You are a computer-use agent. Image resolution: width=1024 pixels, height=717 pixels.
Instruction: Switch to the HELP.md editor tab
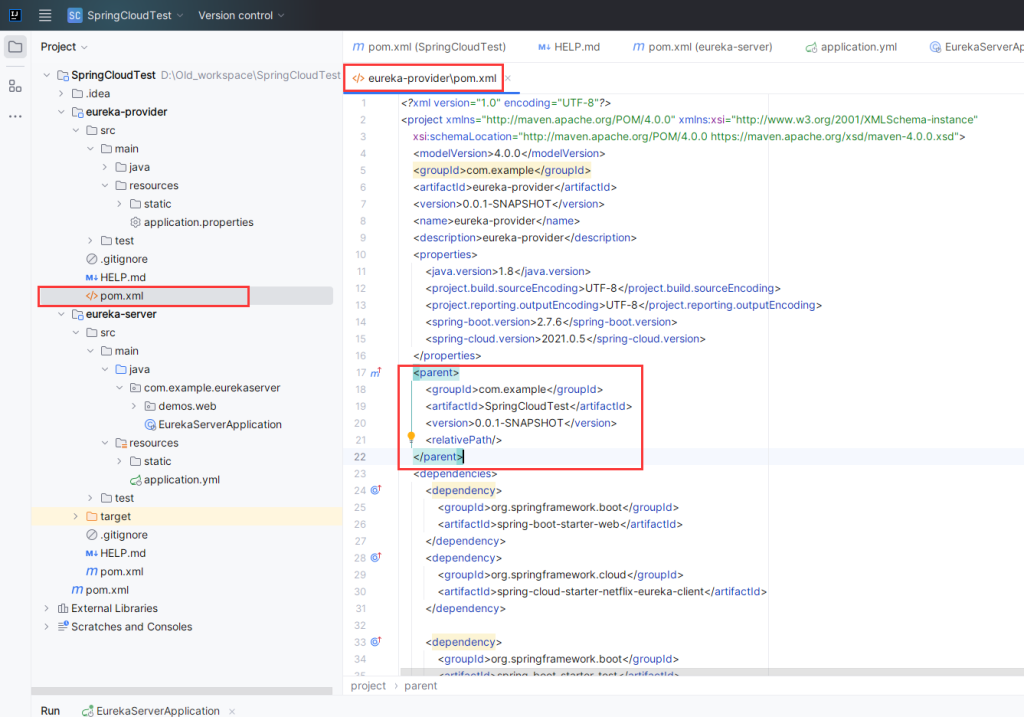click(568, 47)
